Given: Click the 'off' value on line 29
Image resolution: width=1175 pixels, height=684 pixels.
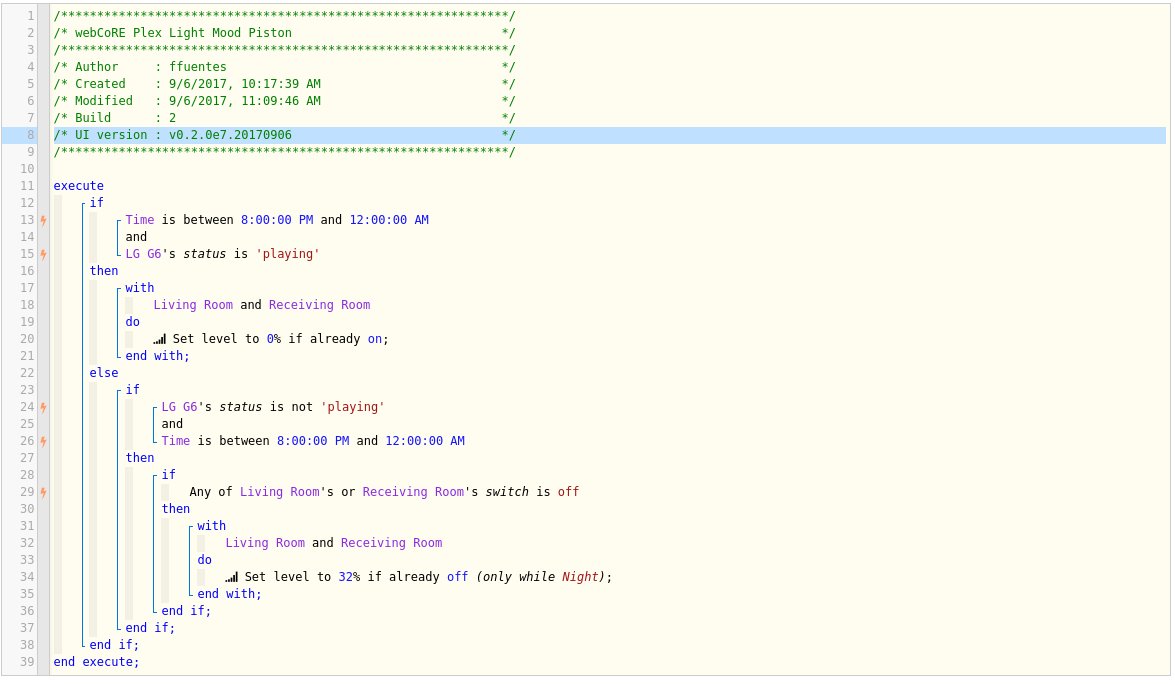Looking at the screenshot, I should click(568, 492).
